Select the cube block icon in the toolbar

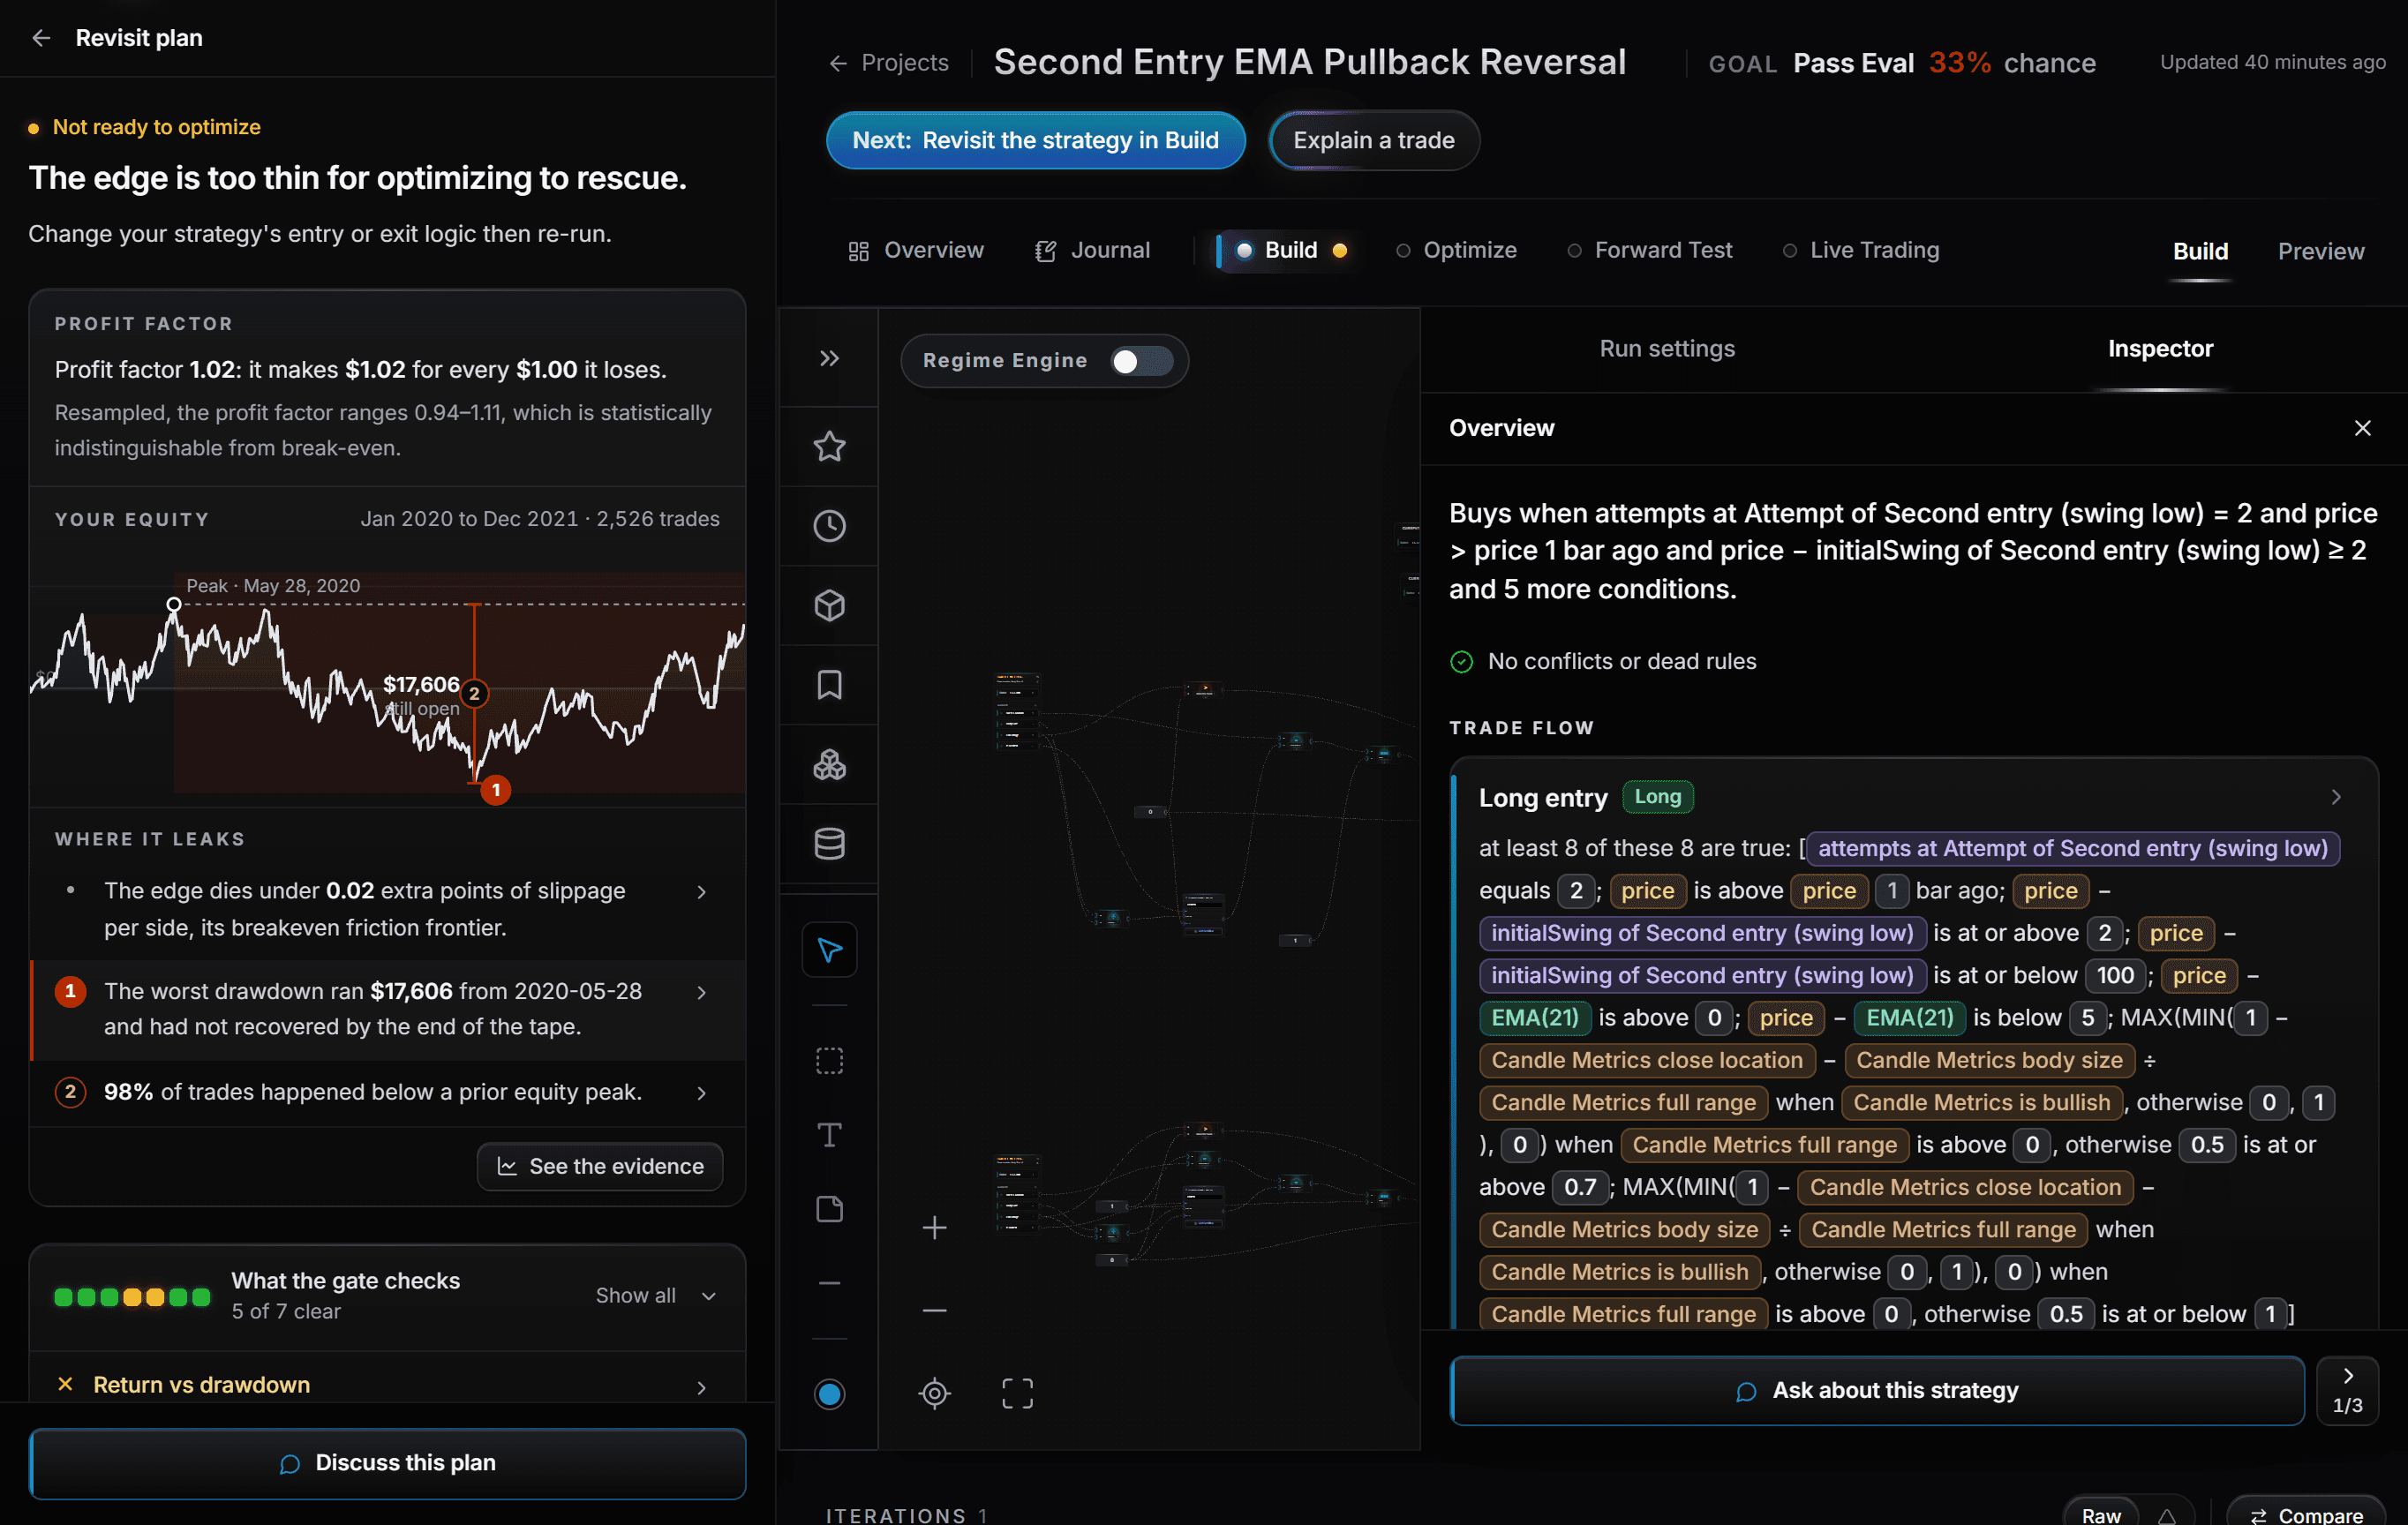(x=829, y=605)
